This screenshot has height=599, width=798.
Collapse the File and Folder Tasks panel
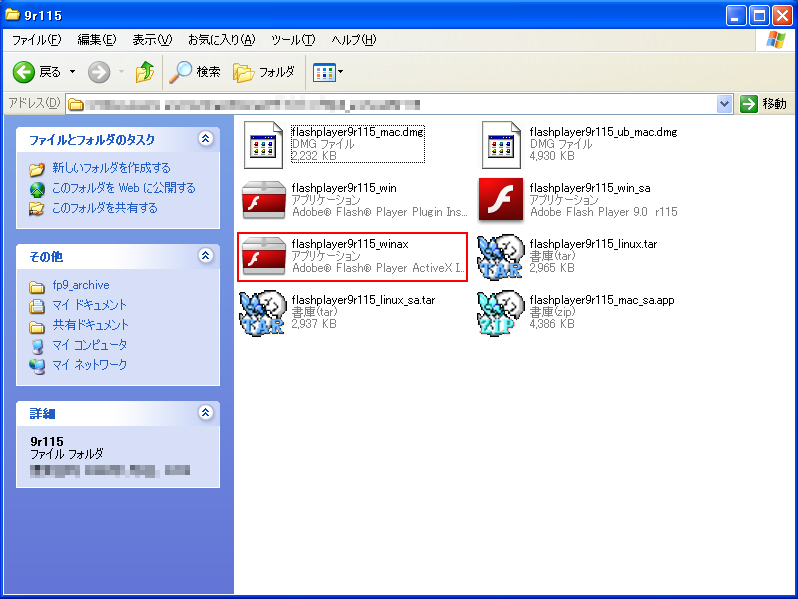click(206, 139)
